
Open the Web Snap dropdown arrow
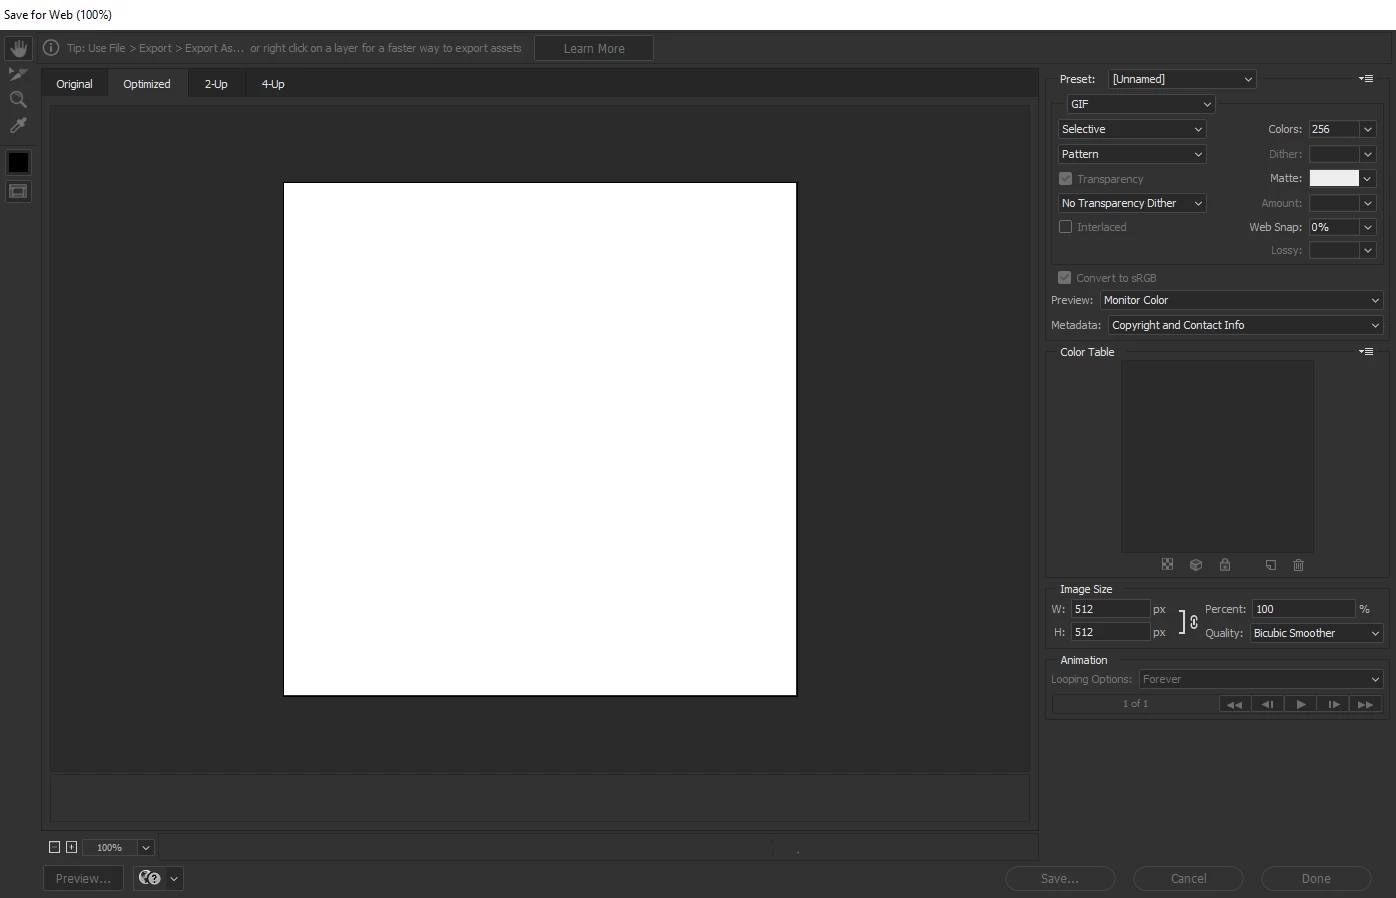point(1368,227)
